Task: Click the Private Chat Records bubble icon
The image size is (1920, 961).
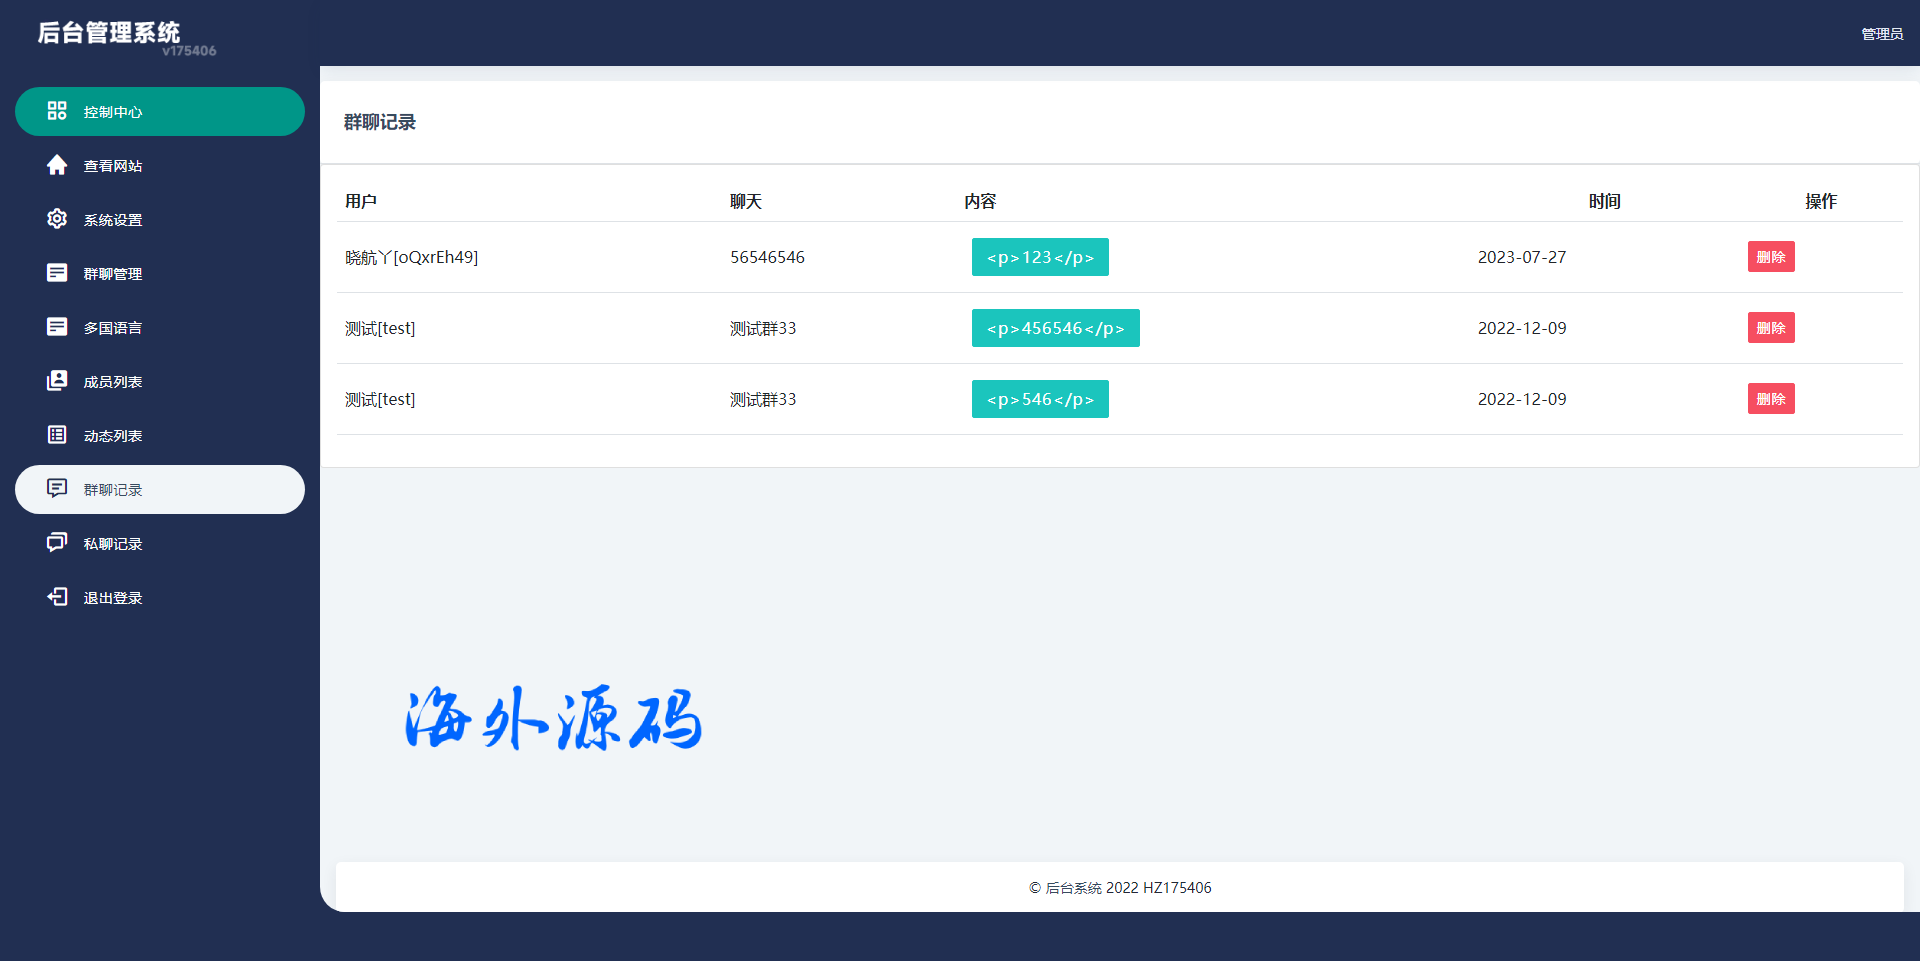Action: [x=57, y=543]
